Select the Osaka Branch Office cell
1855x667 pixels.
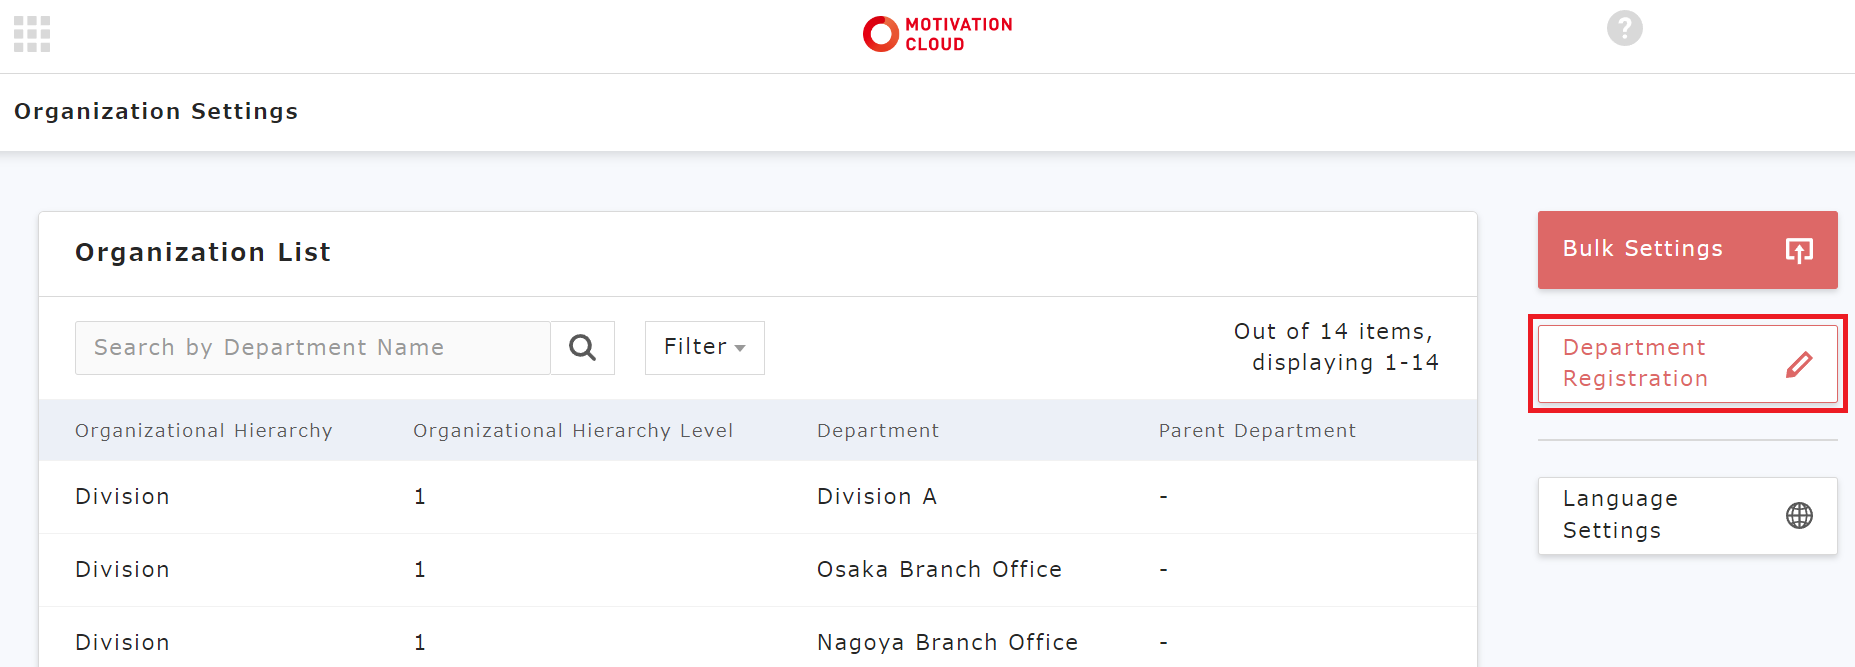(x=939, y=570)
